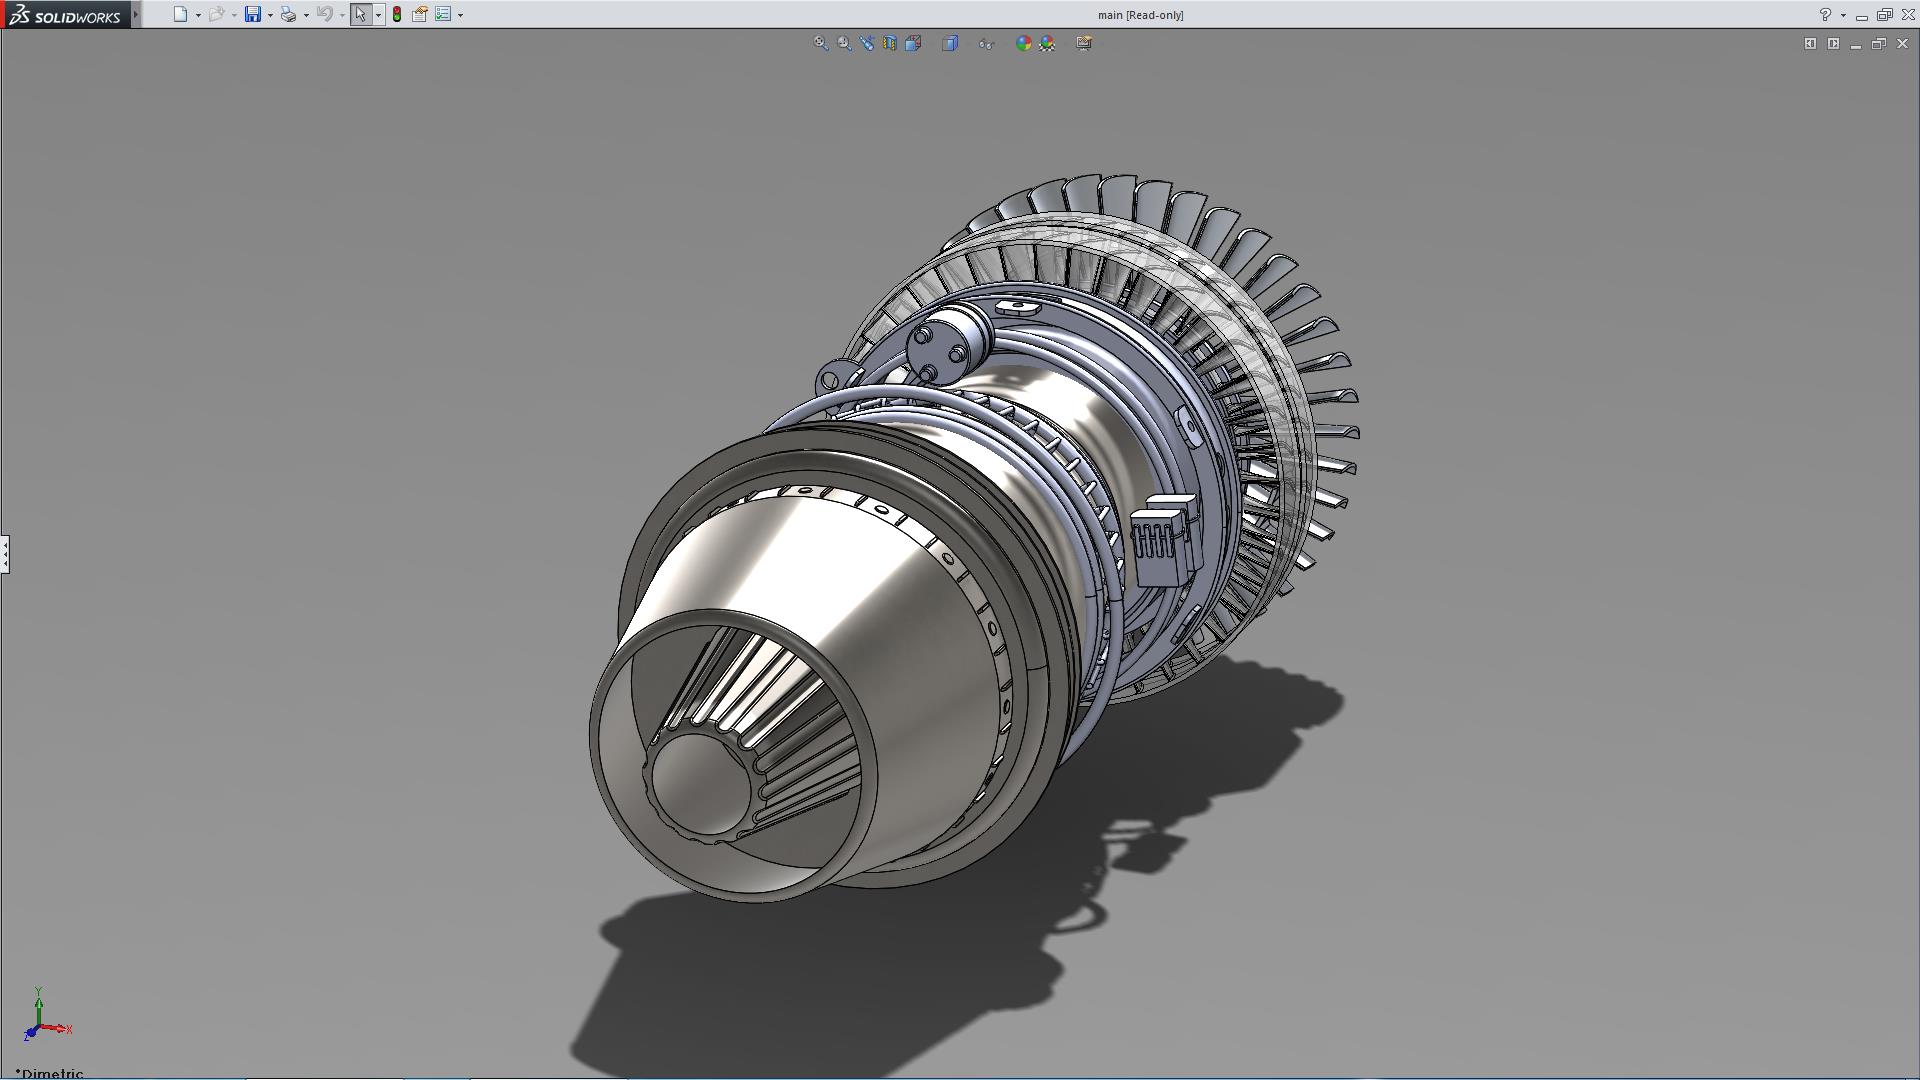The width and height of the screenshot is (1920, 1080).
Task: Expand the SolidWorks menu flyout arrow
Action: click(136, 14)
